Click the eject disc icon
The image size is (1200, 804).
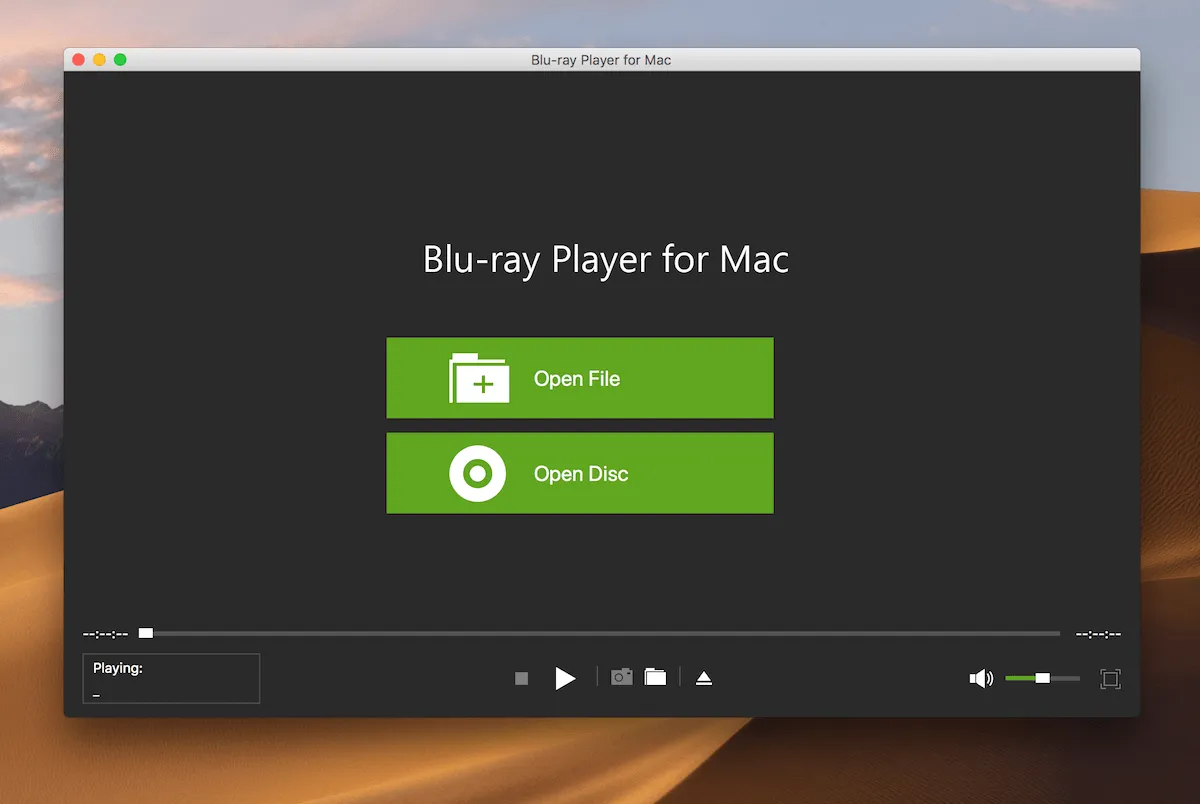(x=704, y=677)
